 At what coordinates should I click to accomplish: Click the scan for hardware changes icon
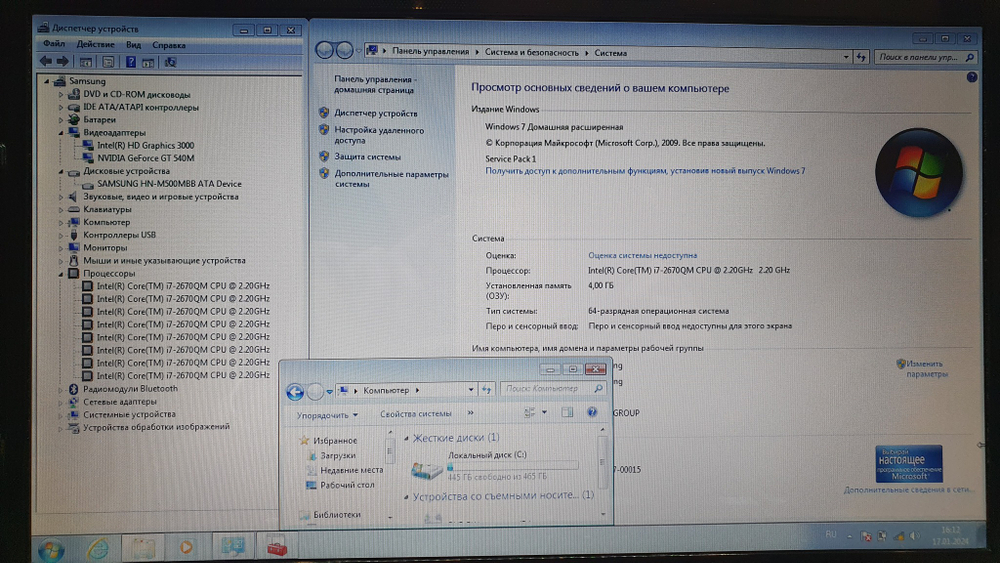coord(170,62)
